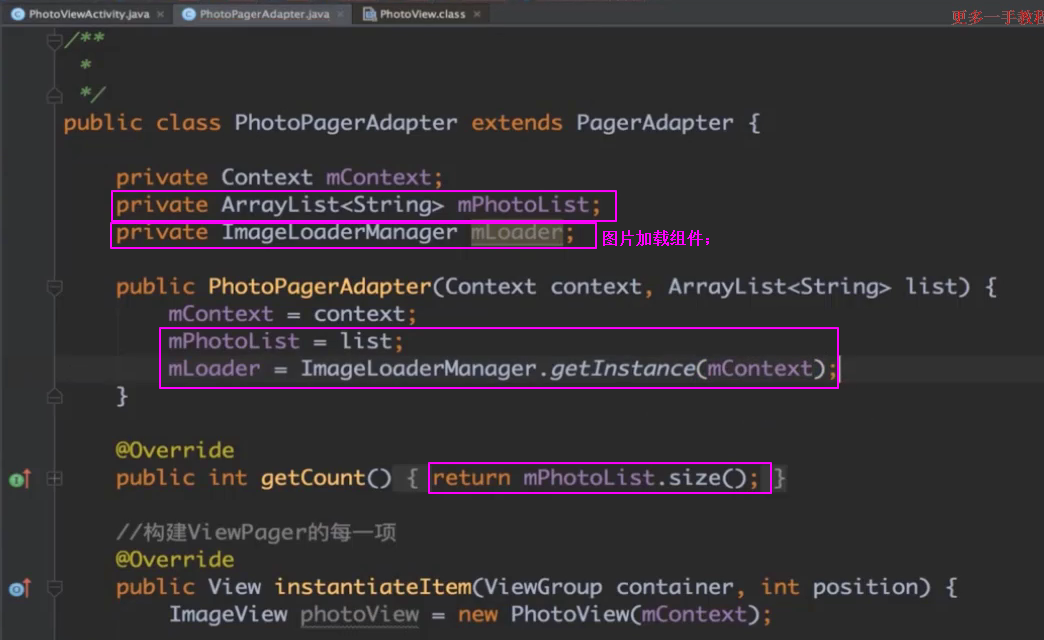Viewport: 1044px width, 640px height.
Task: Click the 'ViewGroup container' parameter
Action: (x=609, y=587)
